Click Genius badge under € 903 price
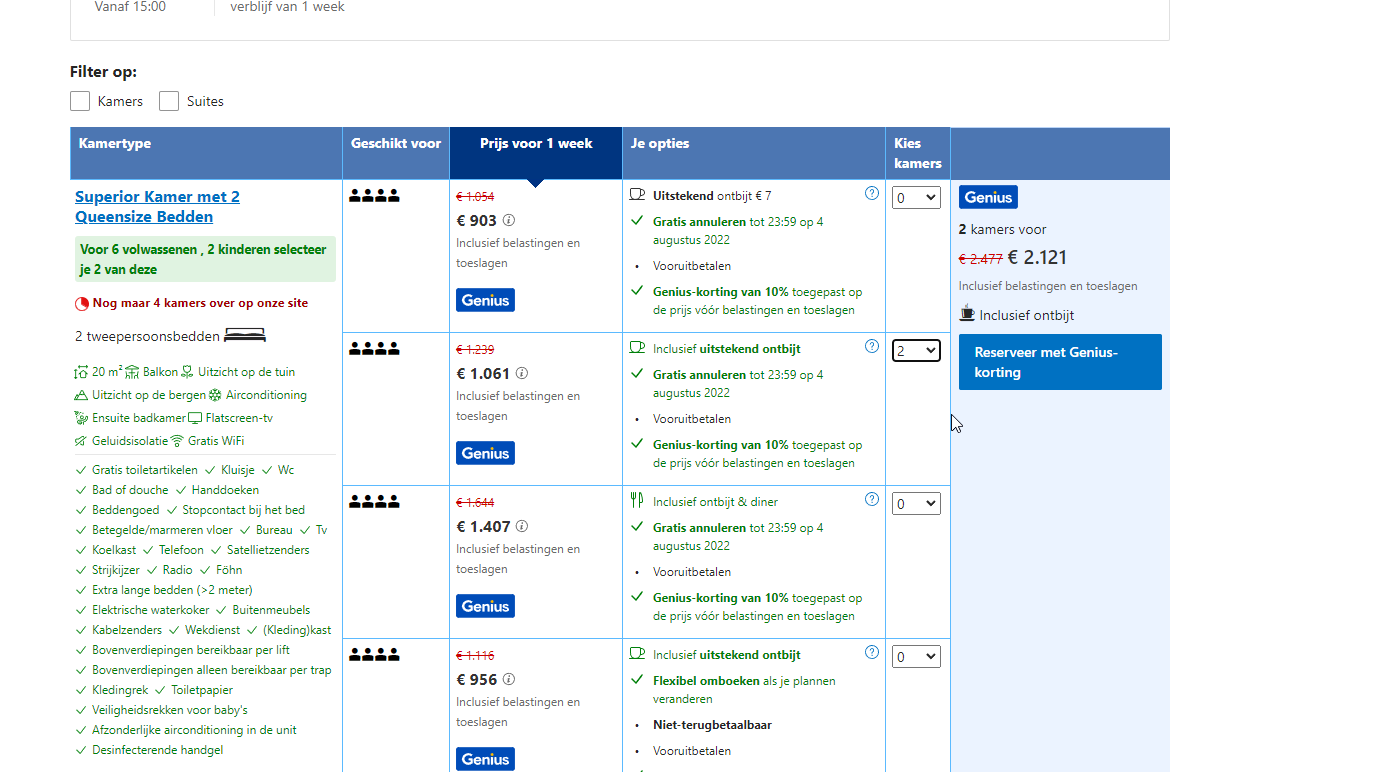The image size is (1374, 772). [486, 300]
